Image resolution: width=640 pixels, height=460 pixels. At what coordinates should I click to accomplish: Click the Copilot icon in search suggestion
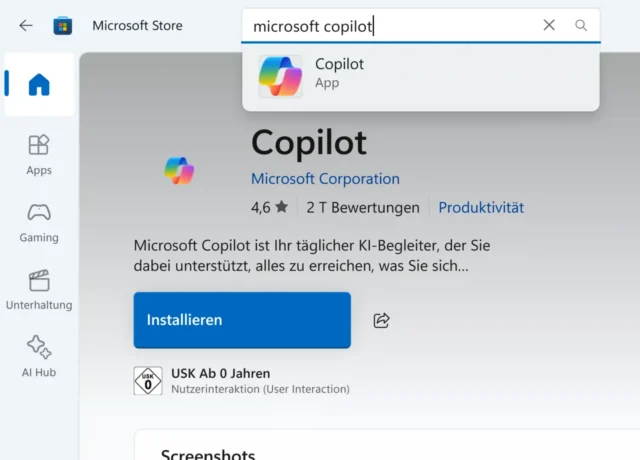click(280, 76)
